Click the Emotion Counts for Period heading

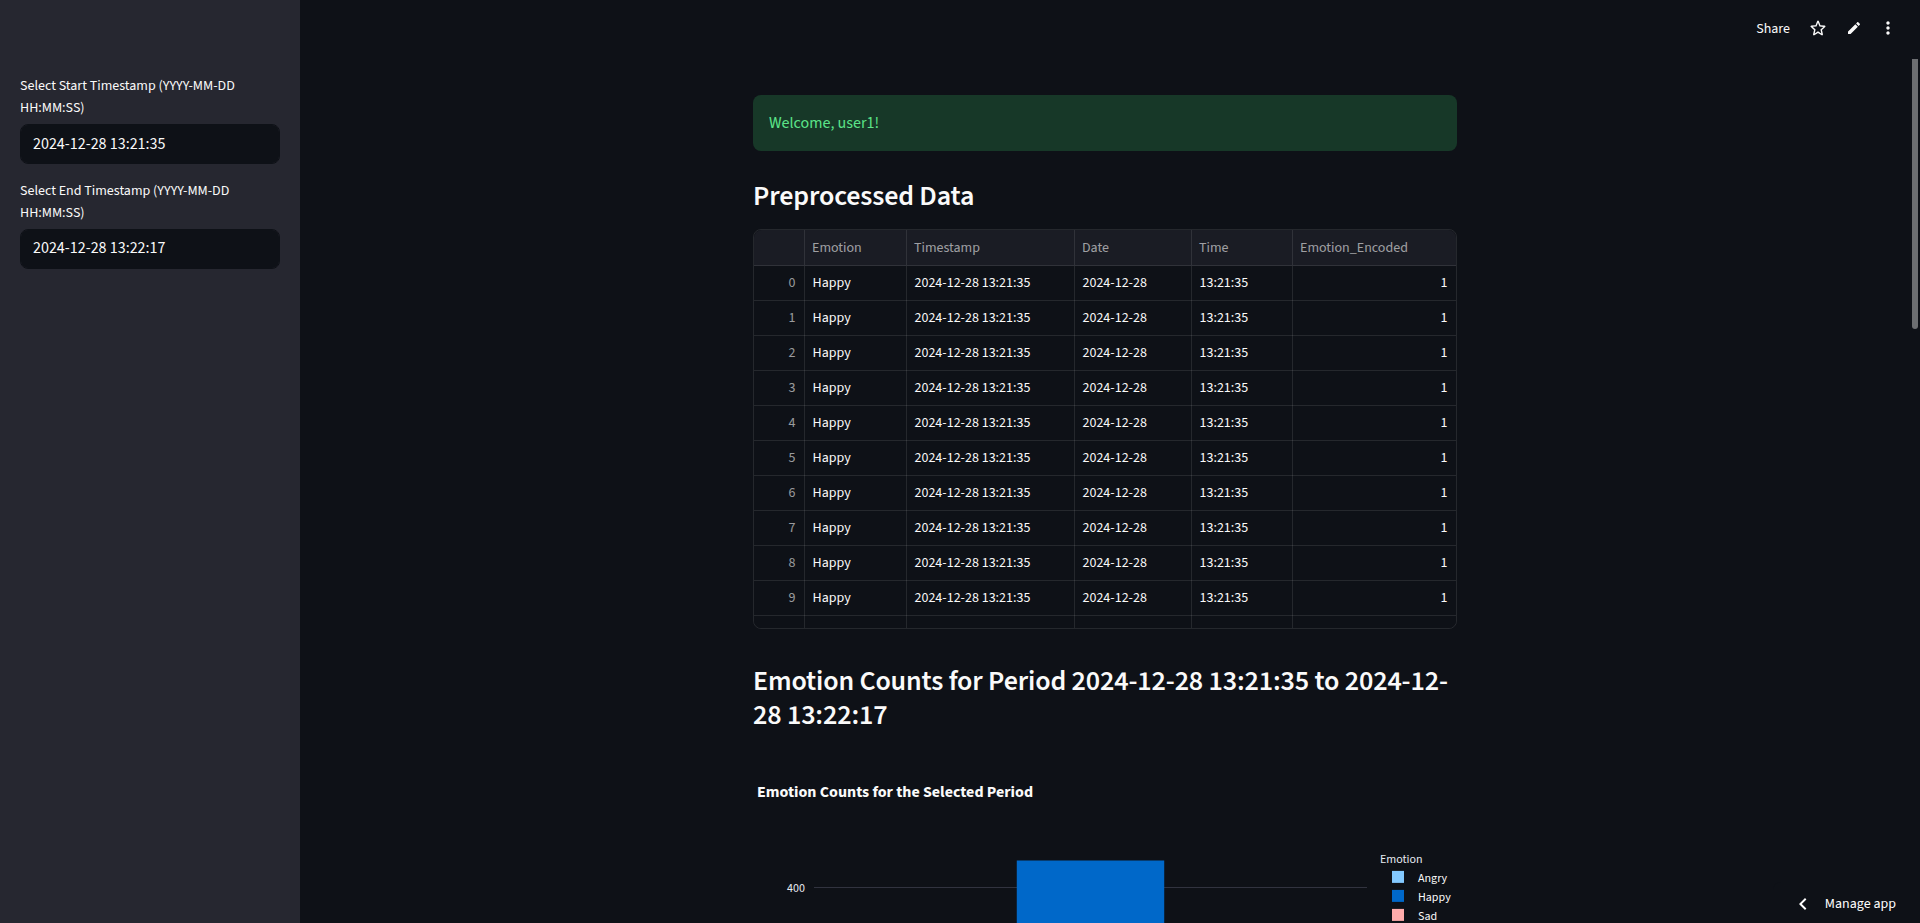(1100, 698)
